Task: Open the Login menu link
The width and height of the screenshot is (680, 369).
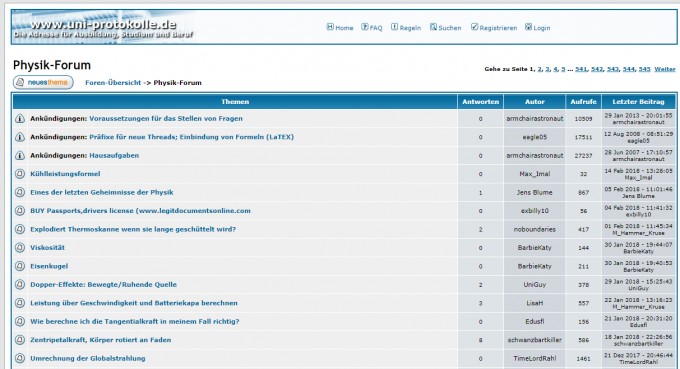Action: click(x=542, y=28)
